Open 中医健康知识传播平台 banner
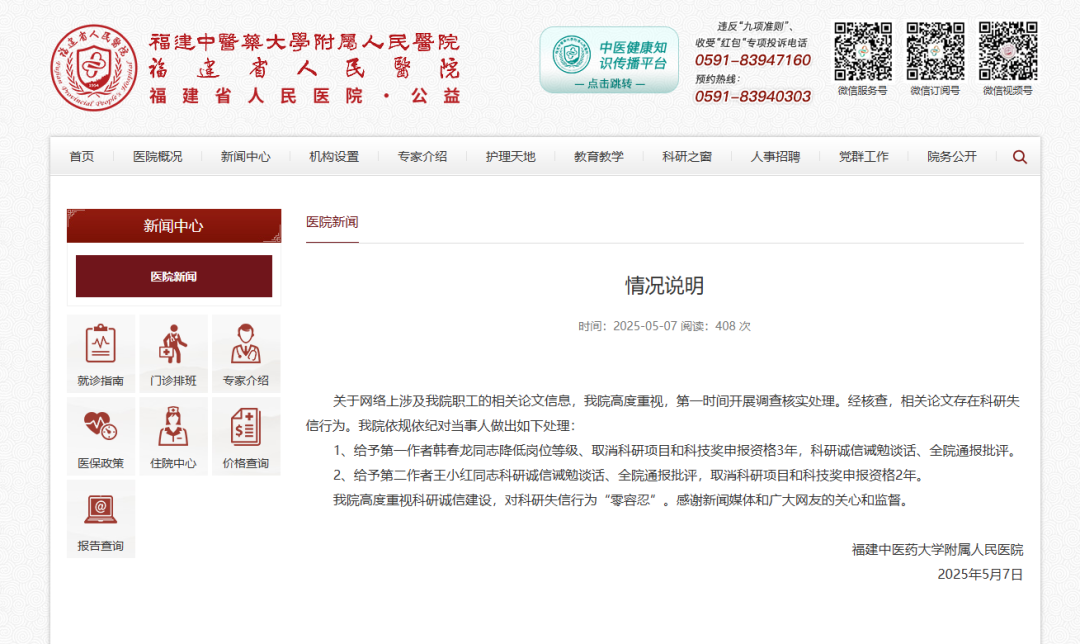This screenshot has height=644, width=1080. pyautogui.click(x=609, y=60)
